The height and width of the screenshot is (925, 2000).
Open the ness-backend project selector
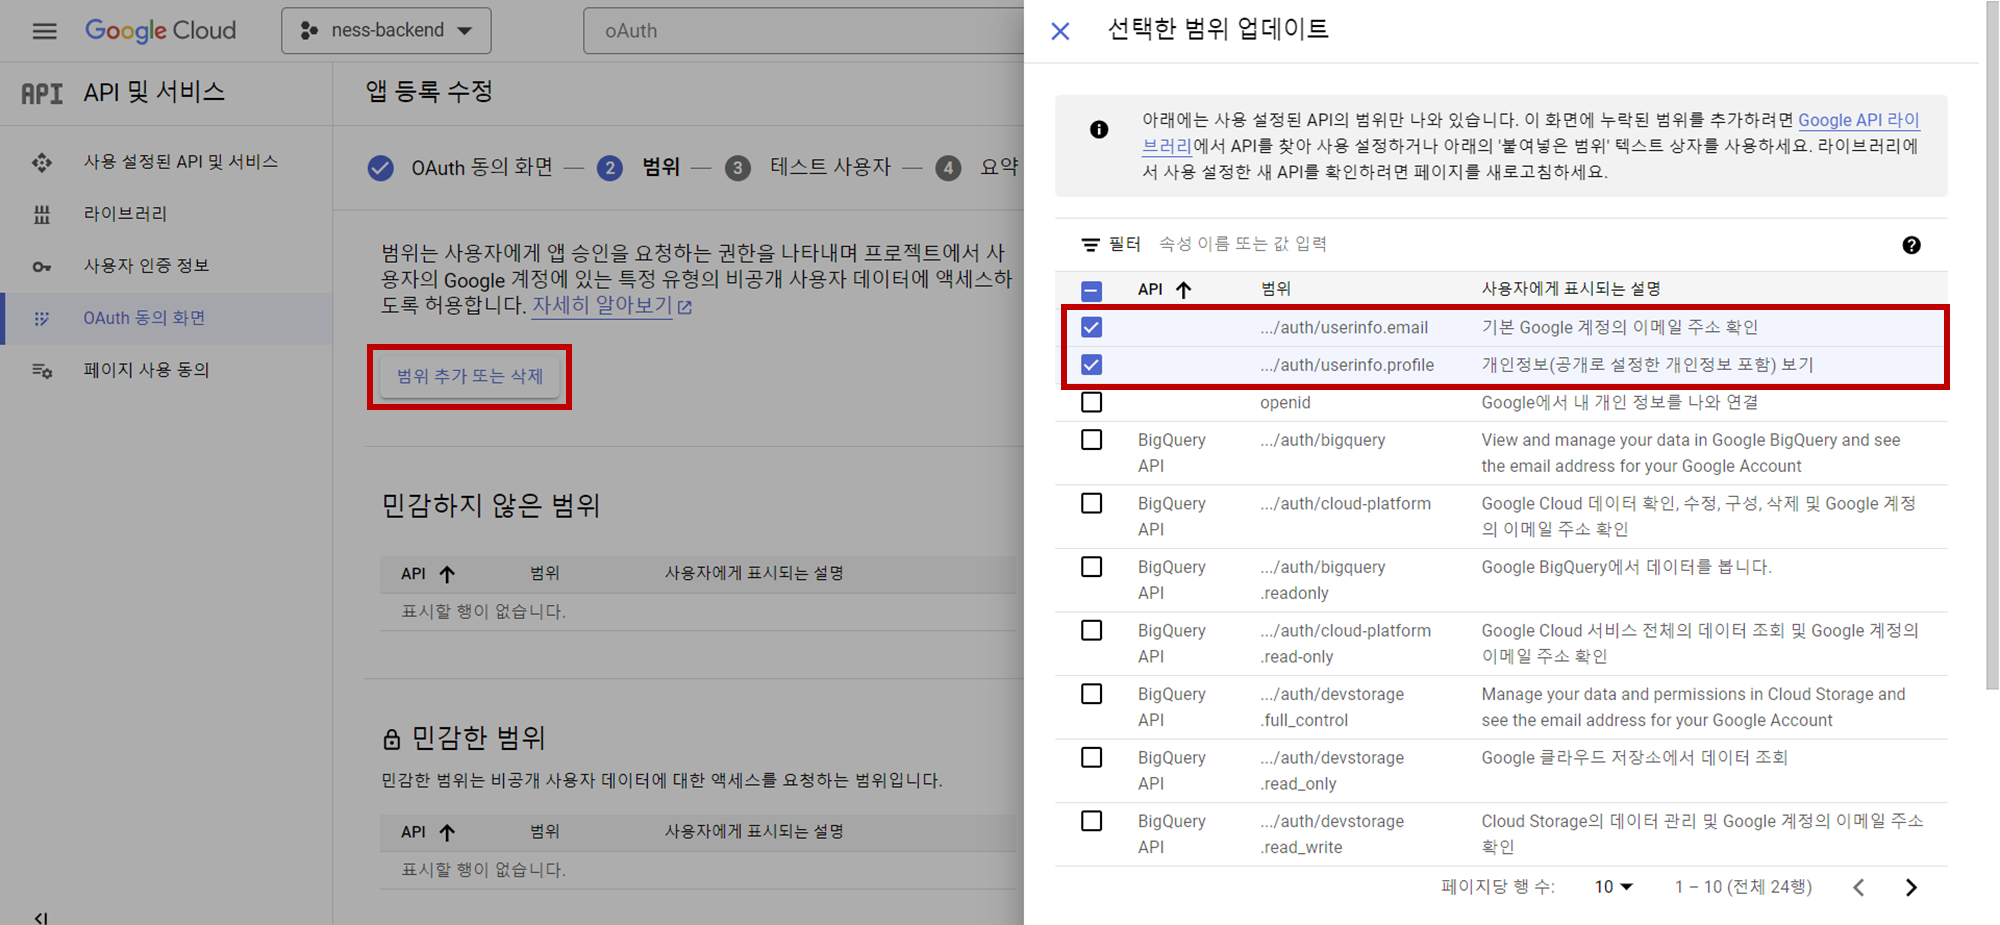coord(386,31)
